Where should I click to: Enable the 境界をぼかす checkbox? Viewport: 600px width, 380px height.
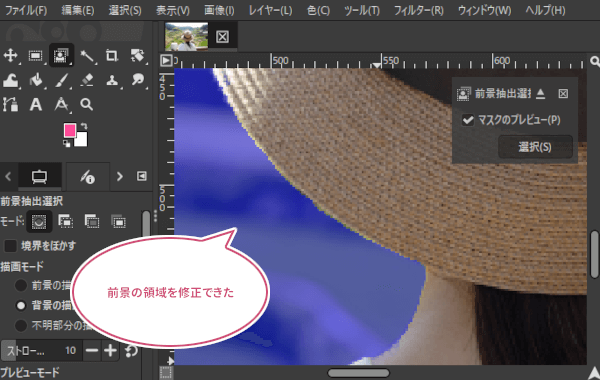coord(10,246)
